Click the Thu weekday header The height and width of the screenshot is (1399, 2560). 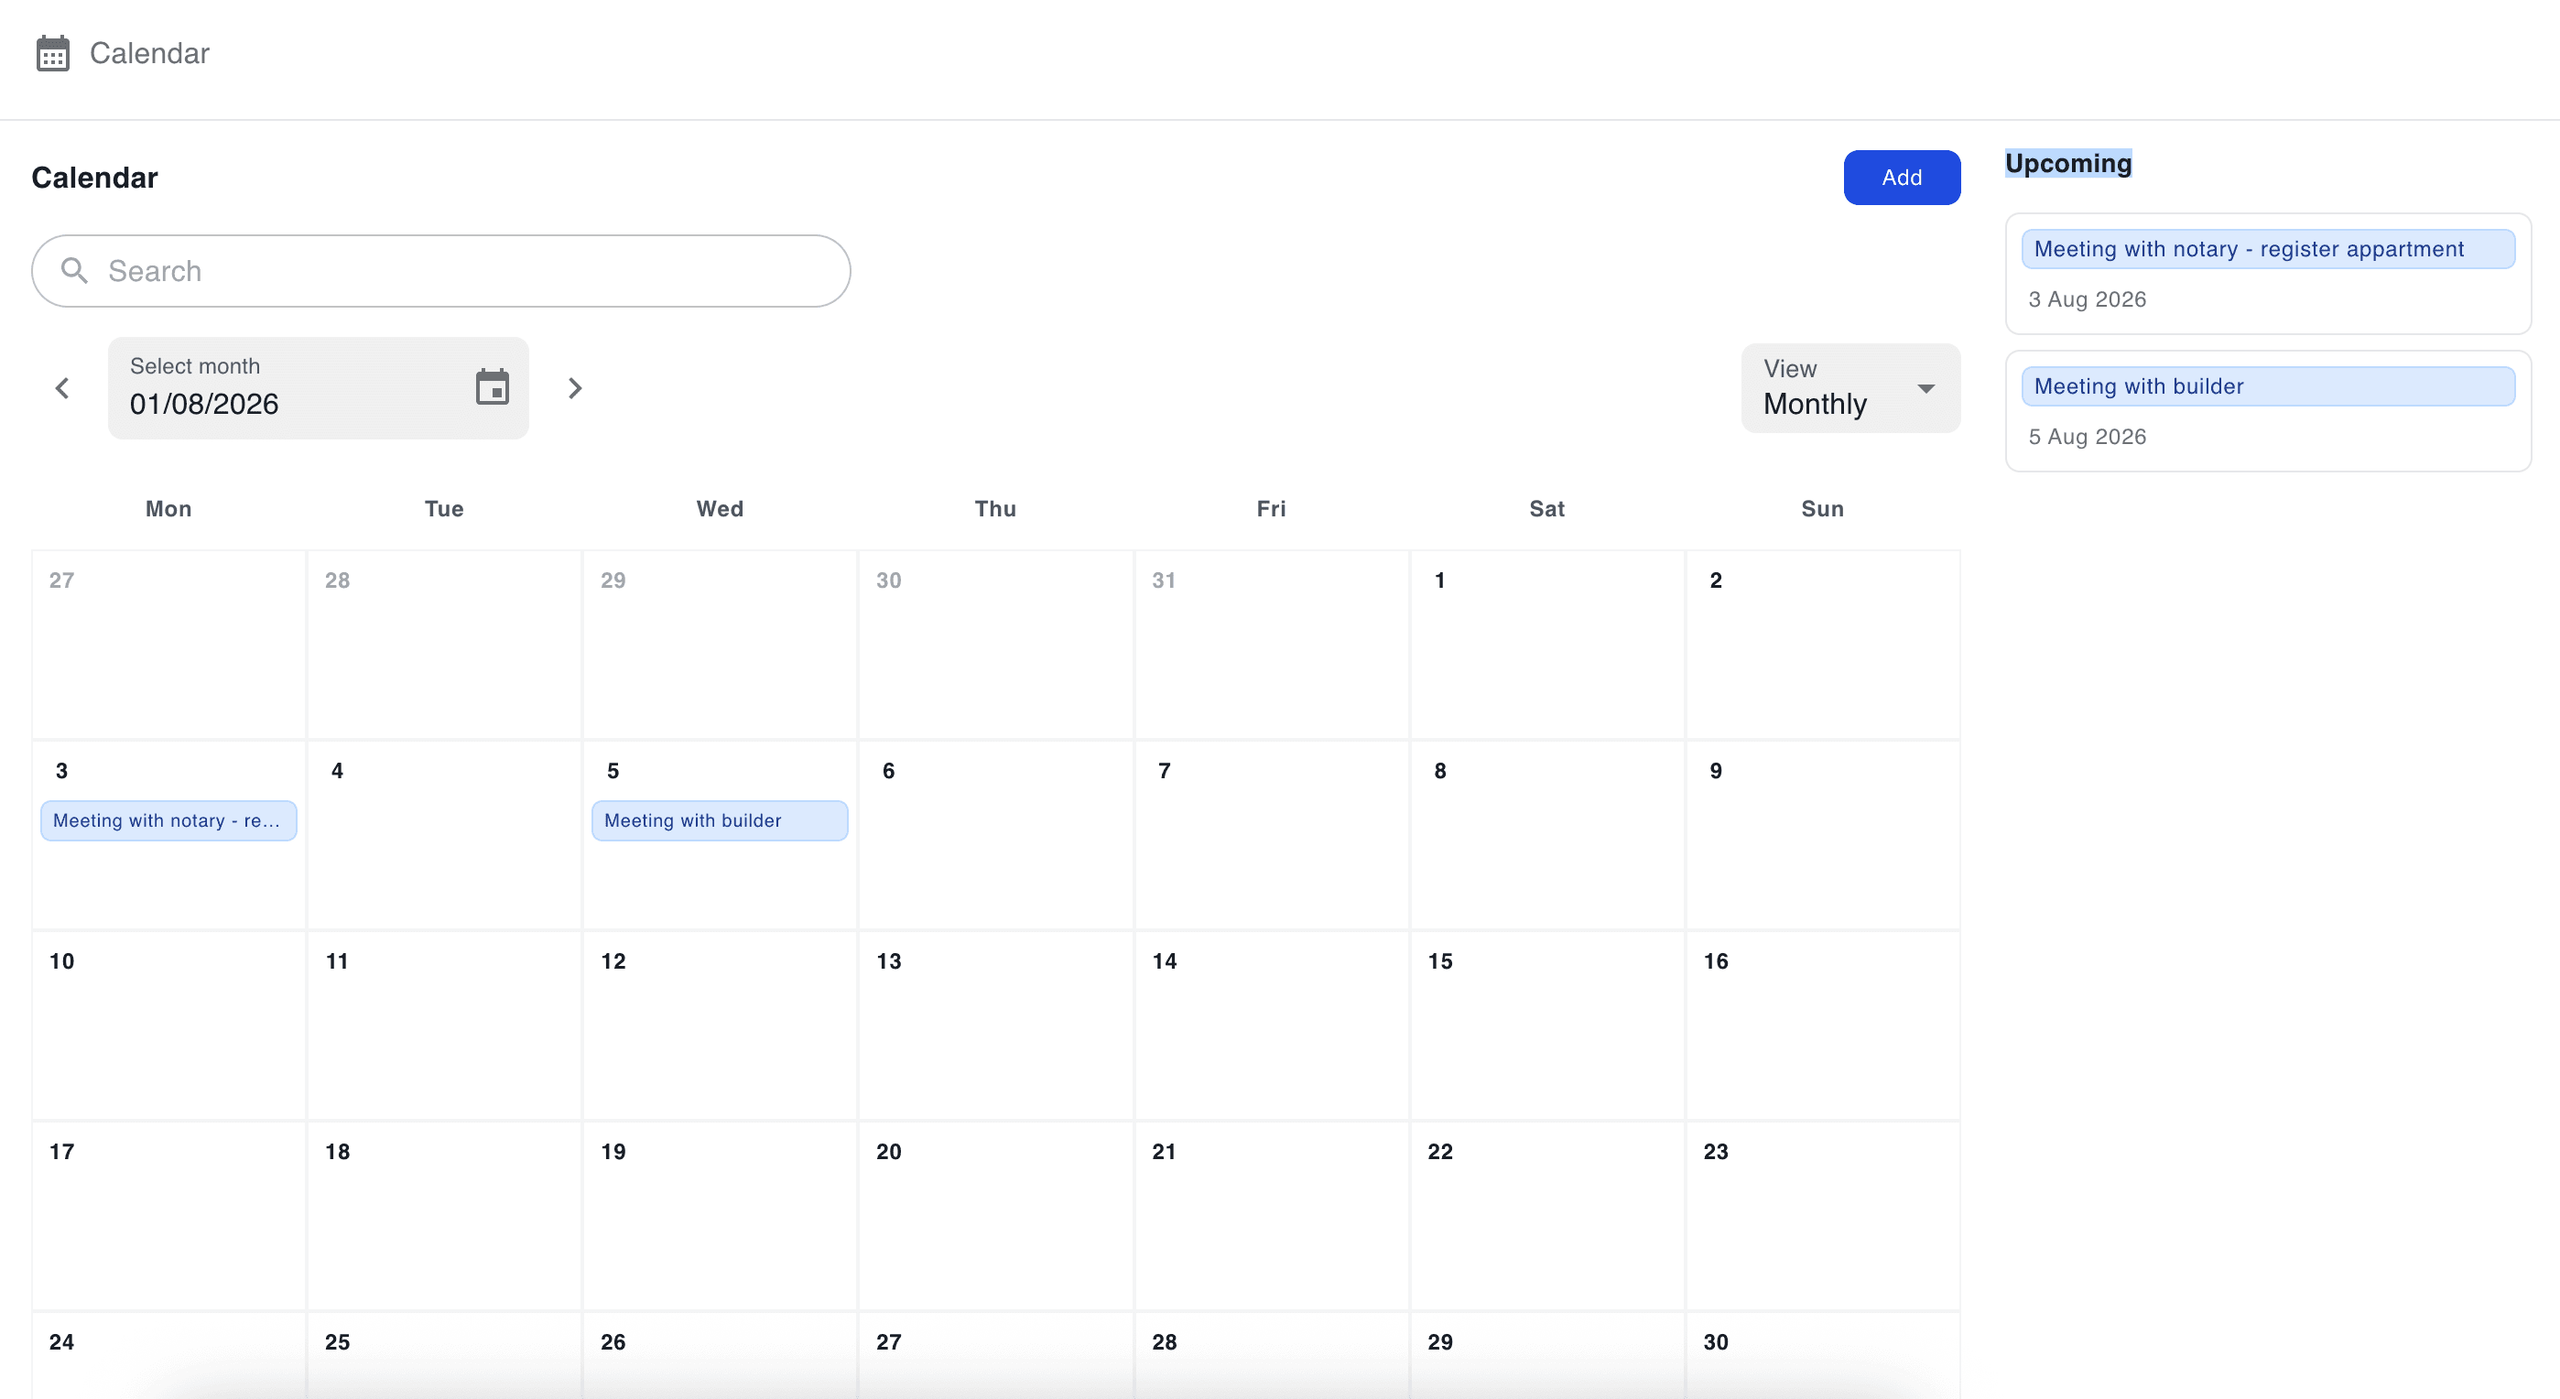[x=995, y=509]
